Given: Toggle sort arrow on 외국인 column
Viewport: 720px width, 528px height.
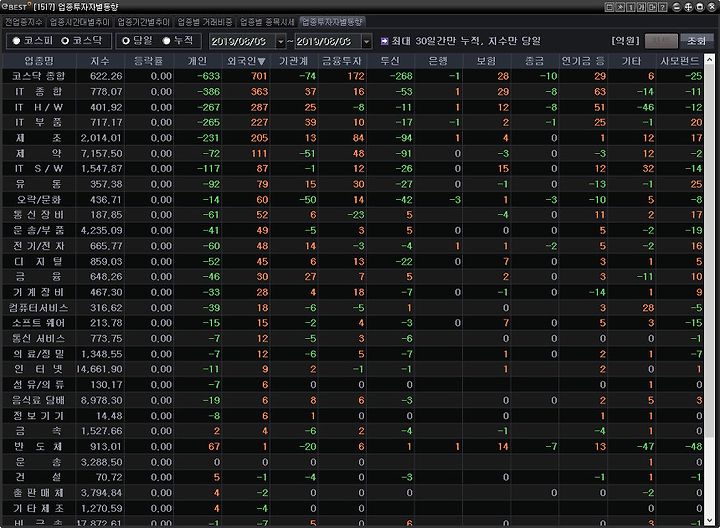Looking at the screenshot, I should pyautogui.click(x=261, y=61).
